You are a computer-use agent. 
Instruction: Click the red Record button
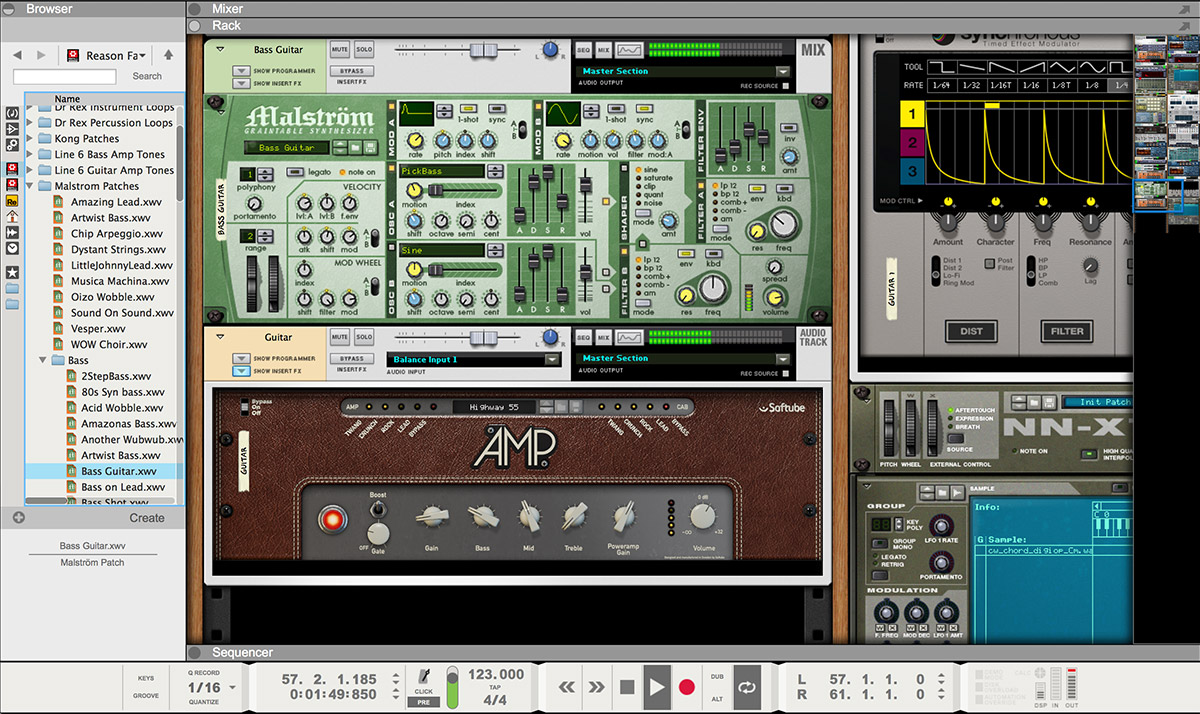pyautogui.click(x=687, y=687)
